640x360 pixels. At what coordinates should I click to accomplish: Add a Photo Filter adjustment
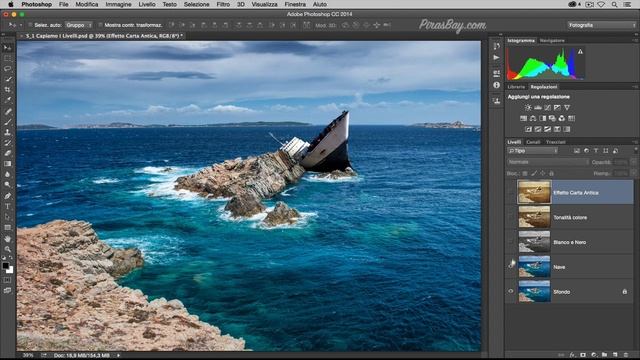point(552,118)
